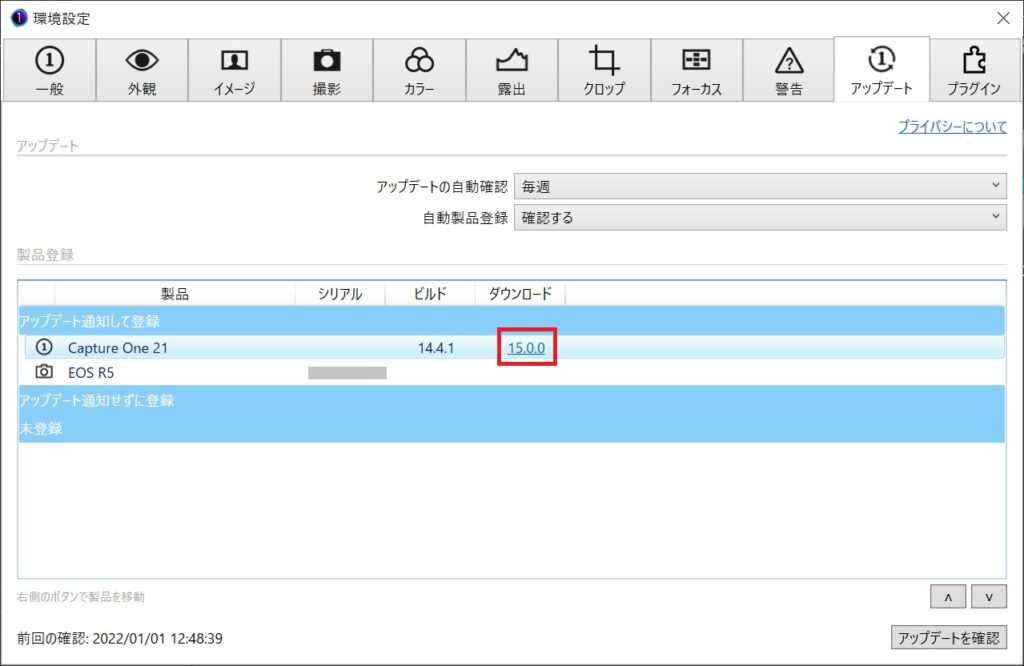Click the EOS R5 camera icon
This screenshot has height=666, width=1024.
tap(44, 372)
